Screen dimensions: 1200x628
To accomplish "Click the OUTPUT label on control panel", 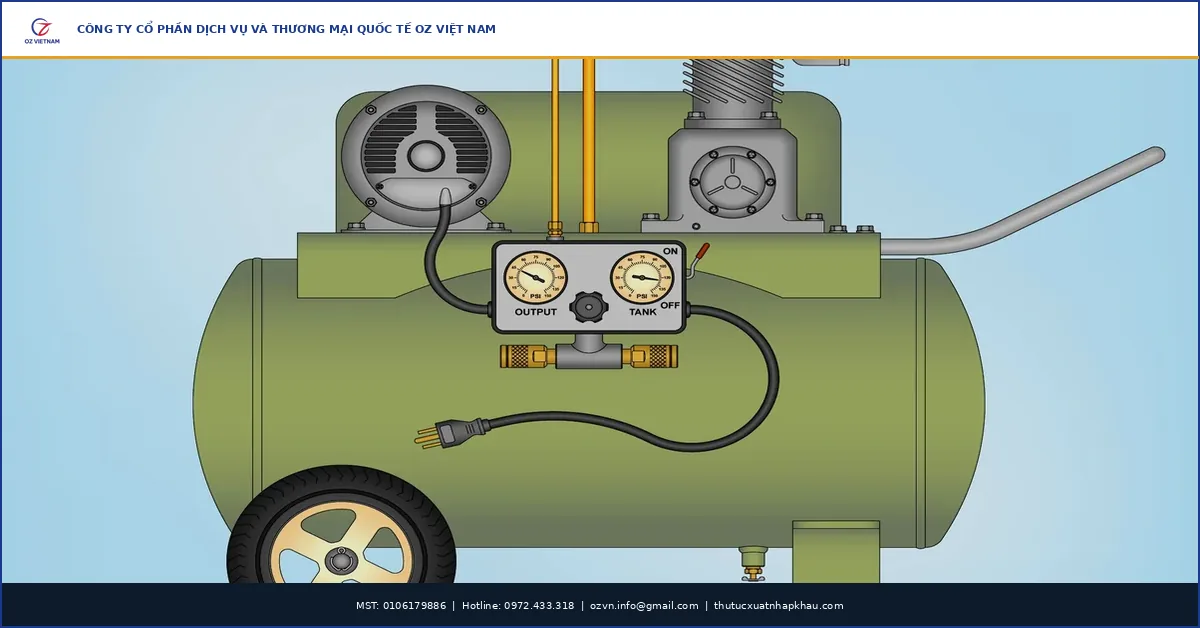I will 536,313.
